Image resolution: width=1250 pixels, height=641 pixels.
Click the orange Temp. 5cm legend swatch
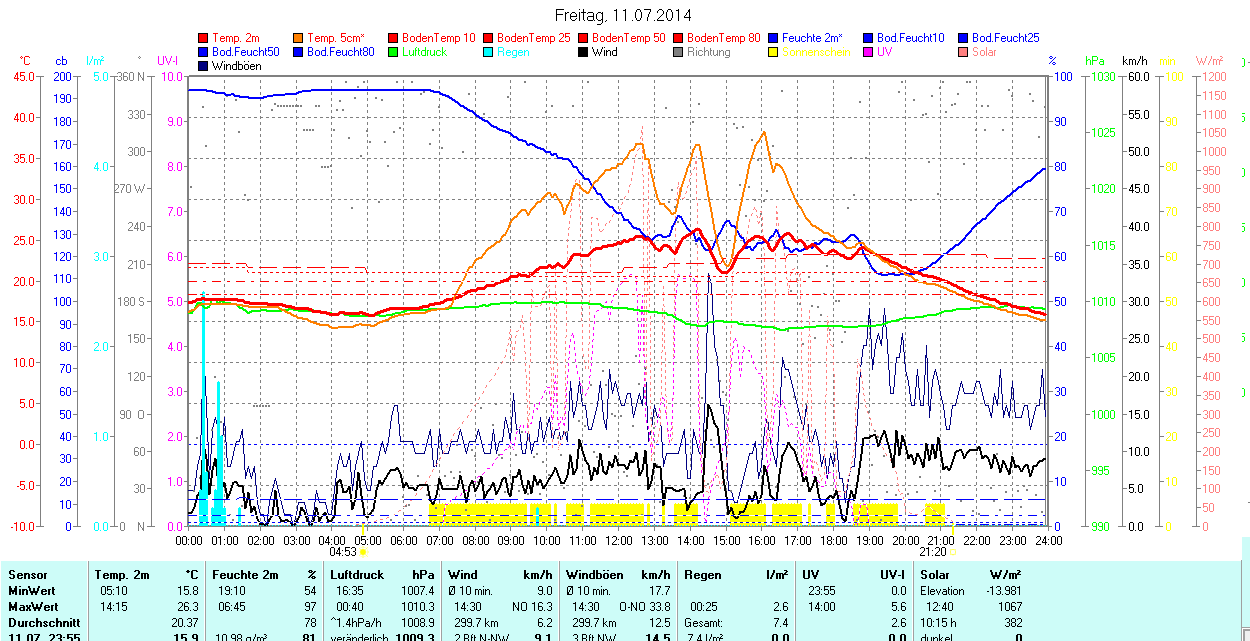coord(299,38)
